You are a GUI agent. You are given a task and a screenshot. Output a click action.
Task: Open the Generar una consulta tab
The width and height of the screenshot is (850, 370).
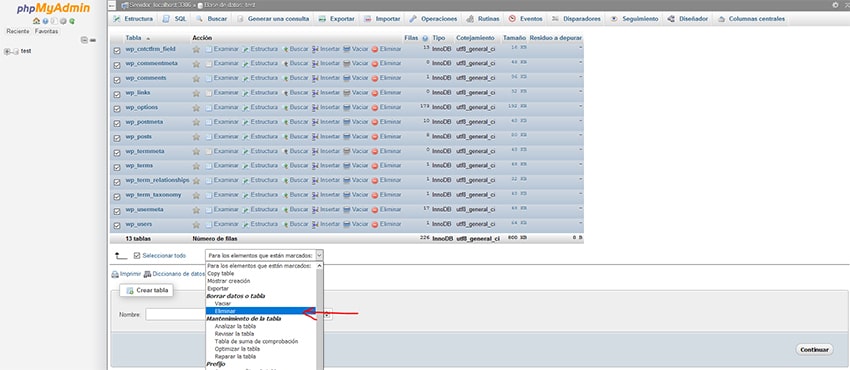273,19
